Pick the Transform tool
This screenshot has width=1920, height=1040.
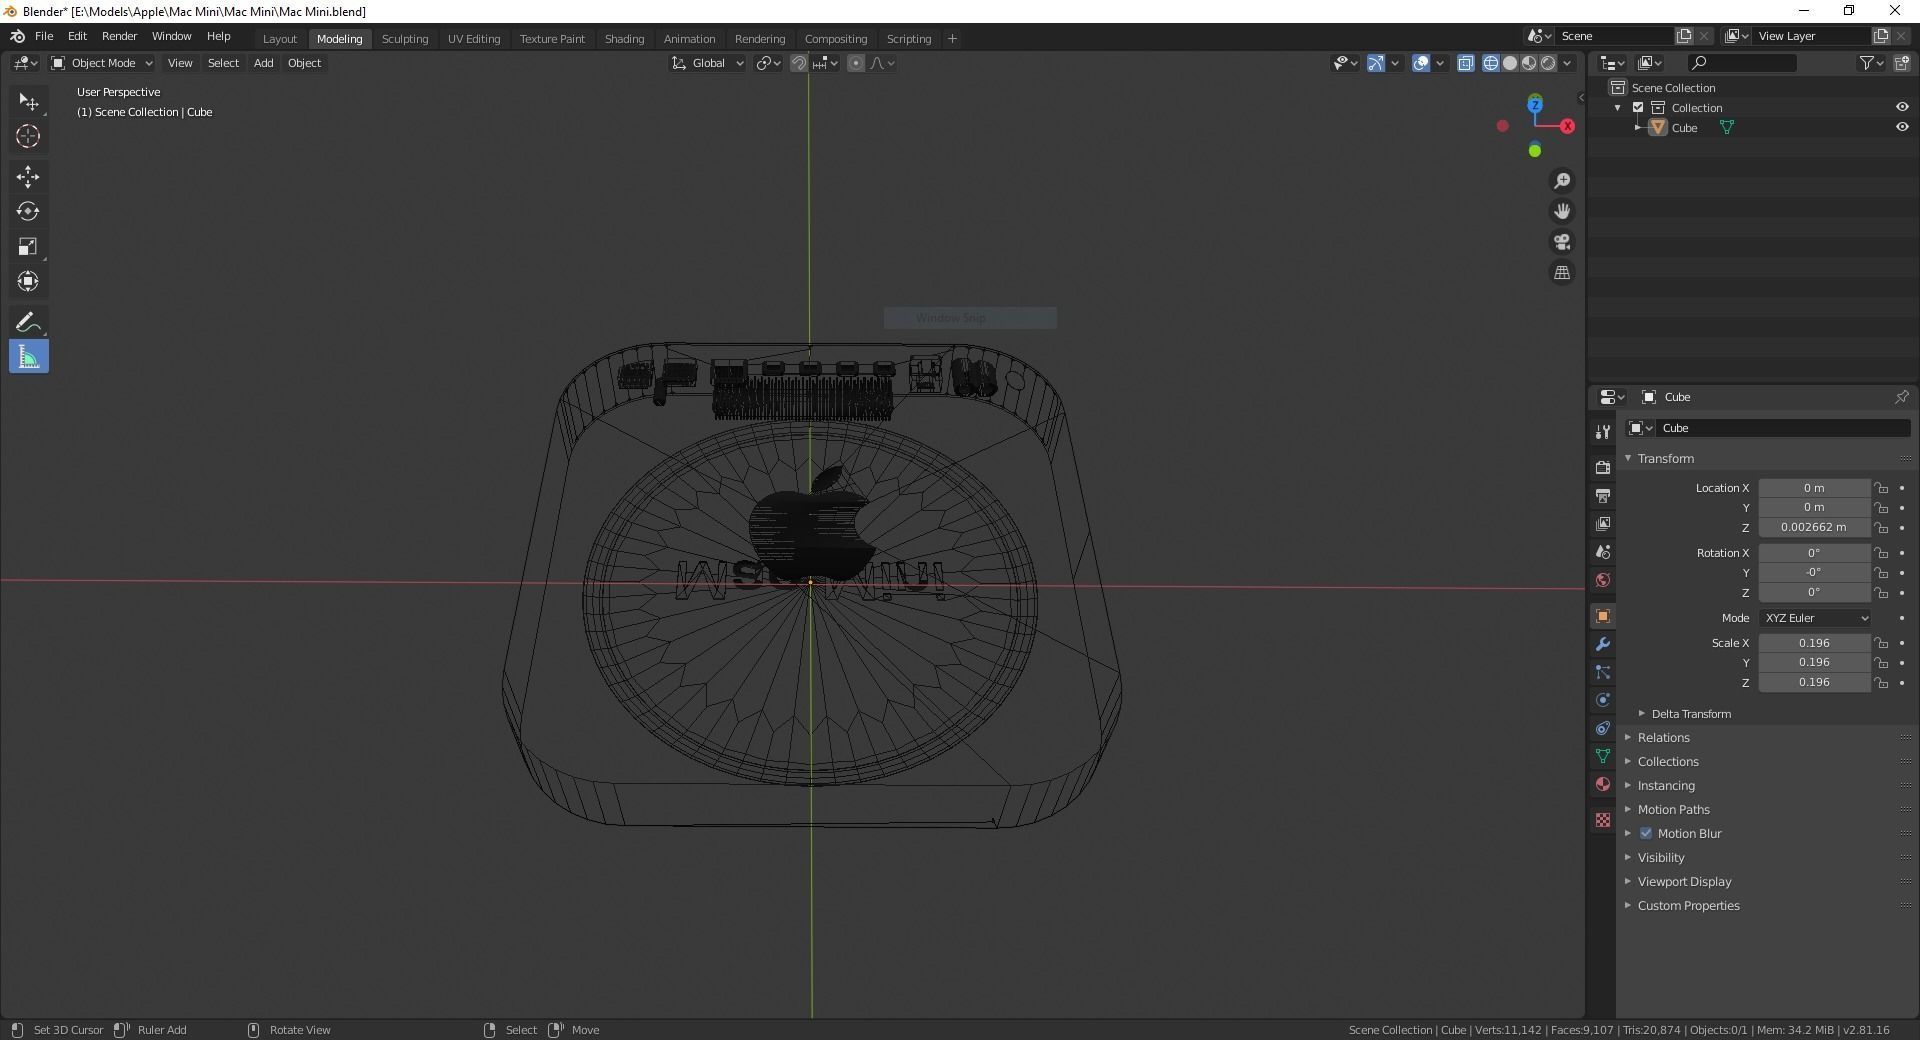28,282
